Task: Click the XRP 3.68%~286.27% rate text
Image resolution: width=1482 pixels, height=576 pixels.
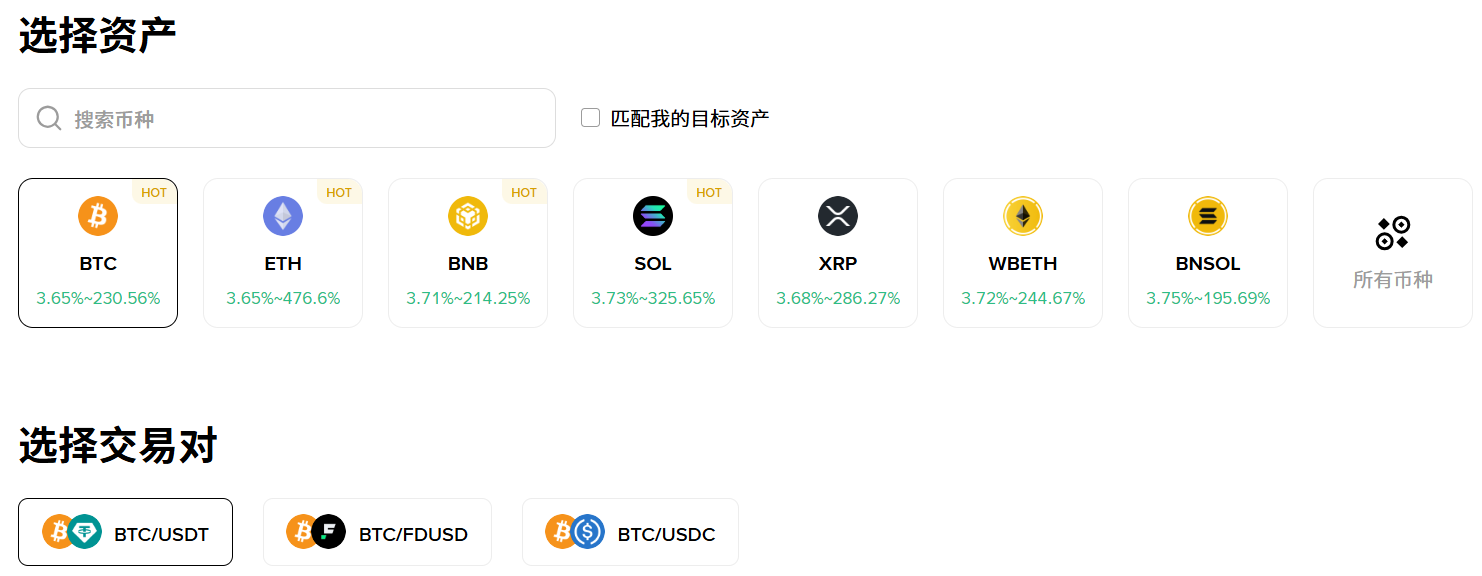Action: [838, 298]
